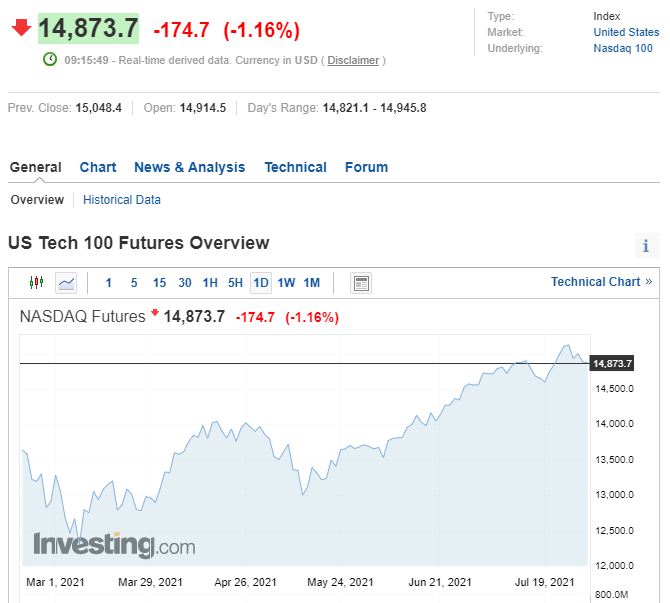Switch chart to candlestick view
The image size is (670, 603).
point(37,283)
